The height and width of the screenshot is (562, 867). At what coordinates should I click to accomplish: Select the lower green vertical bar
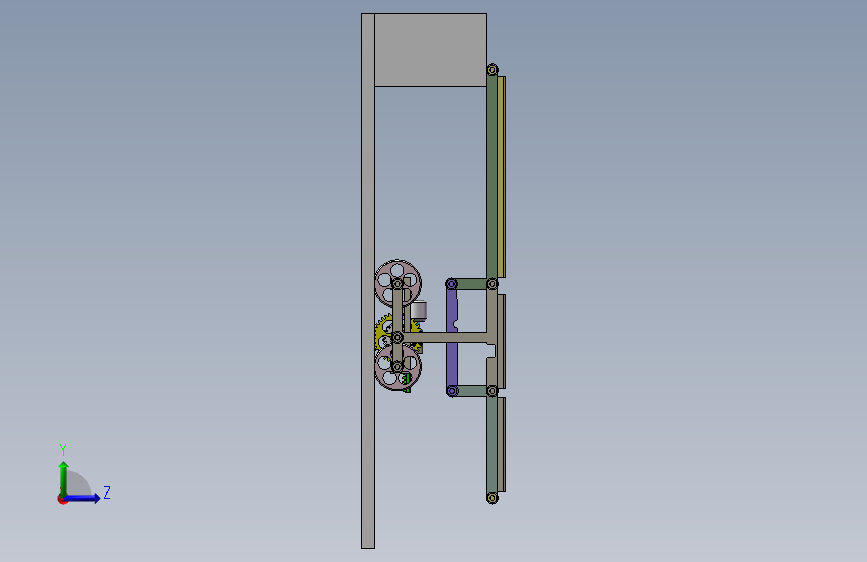click(x=492, y=444)
